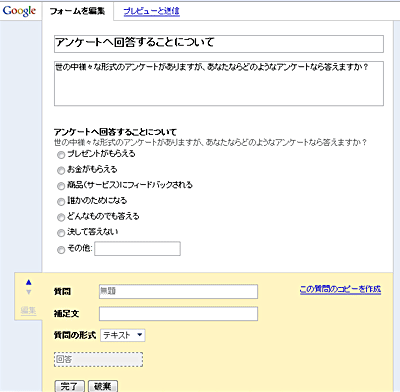
Task: Open the フォームを編集 tab
Action: [77, 11]
